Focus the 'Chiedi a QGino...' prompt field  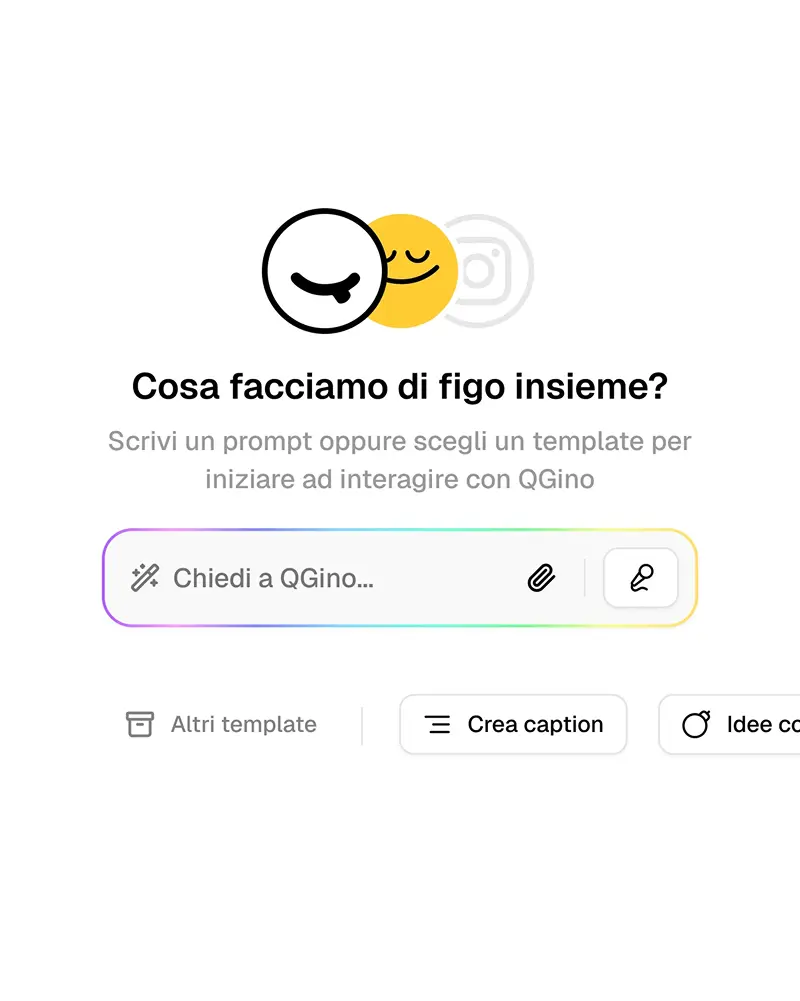(320, 578)
